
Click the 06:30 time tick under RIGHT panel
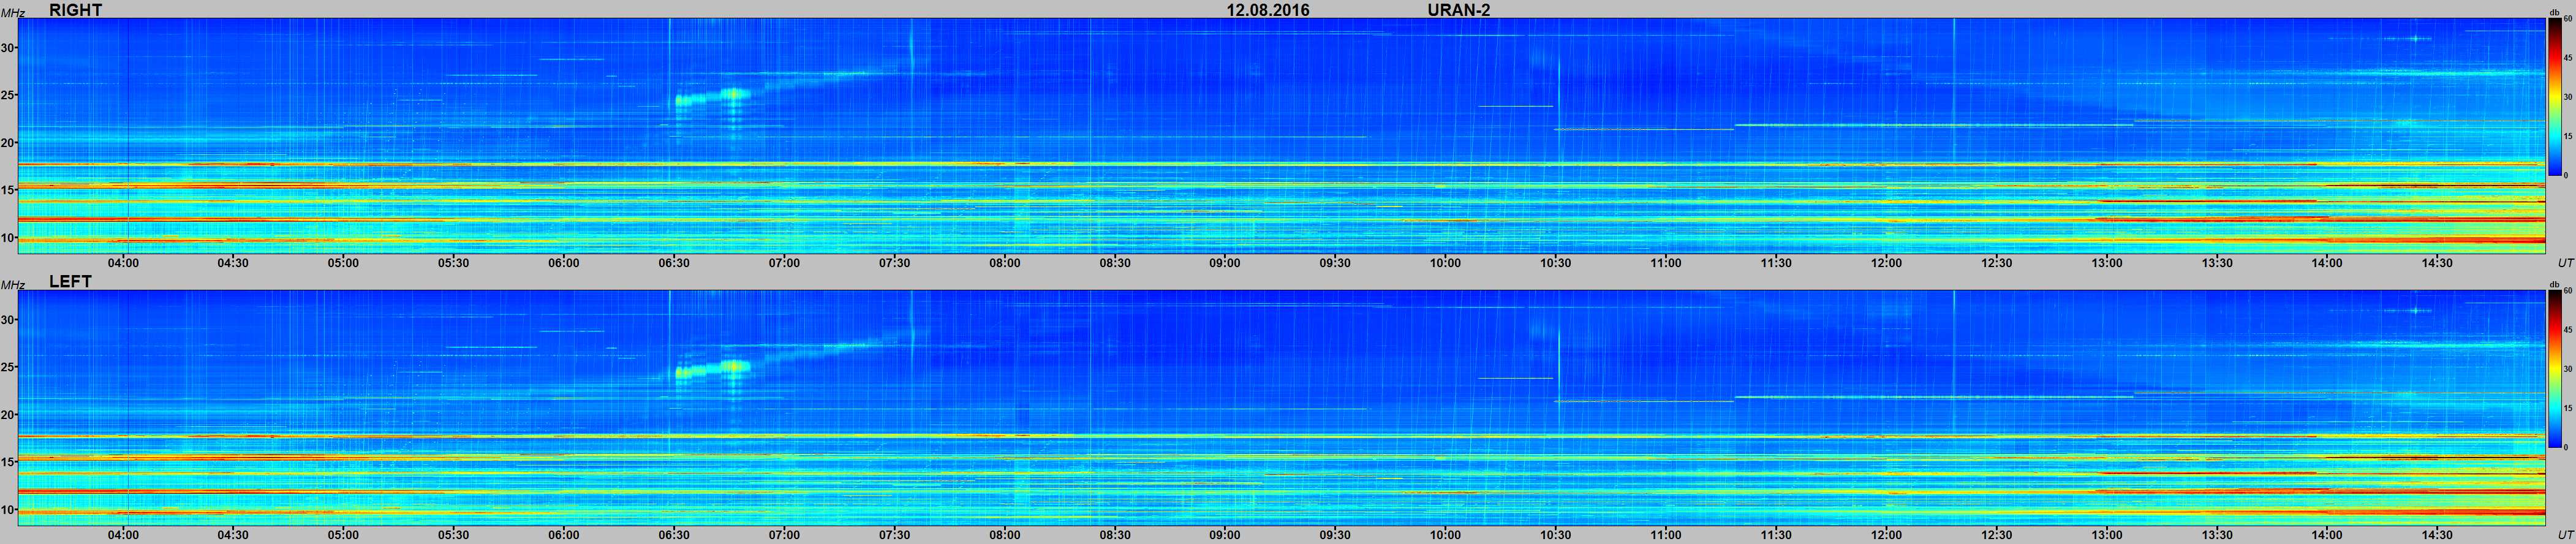click(674, 263)
